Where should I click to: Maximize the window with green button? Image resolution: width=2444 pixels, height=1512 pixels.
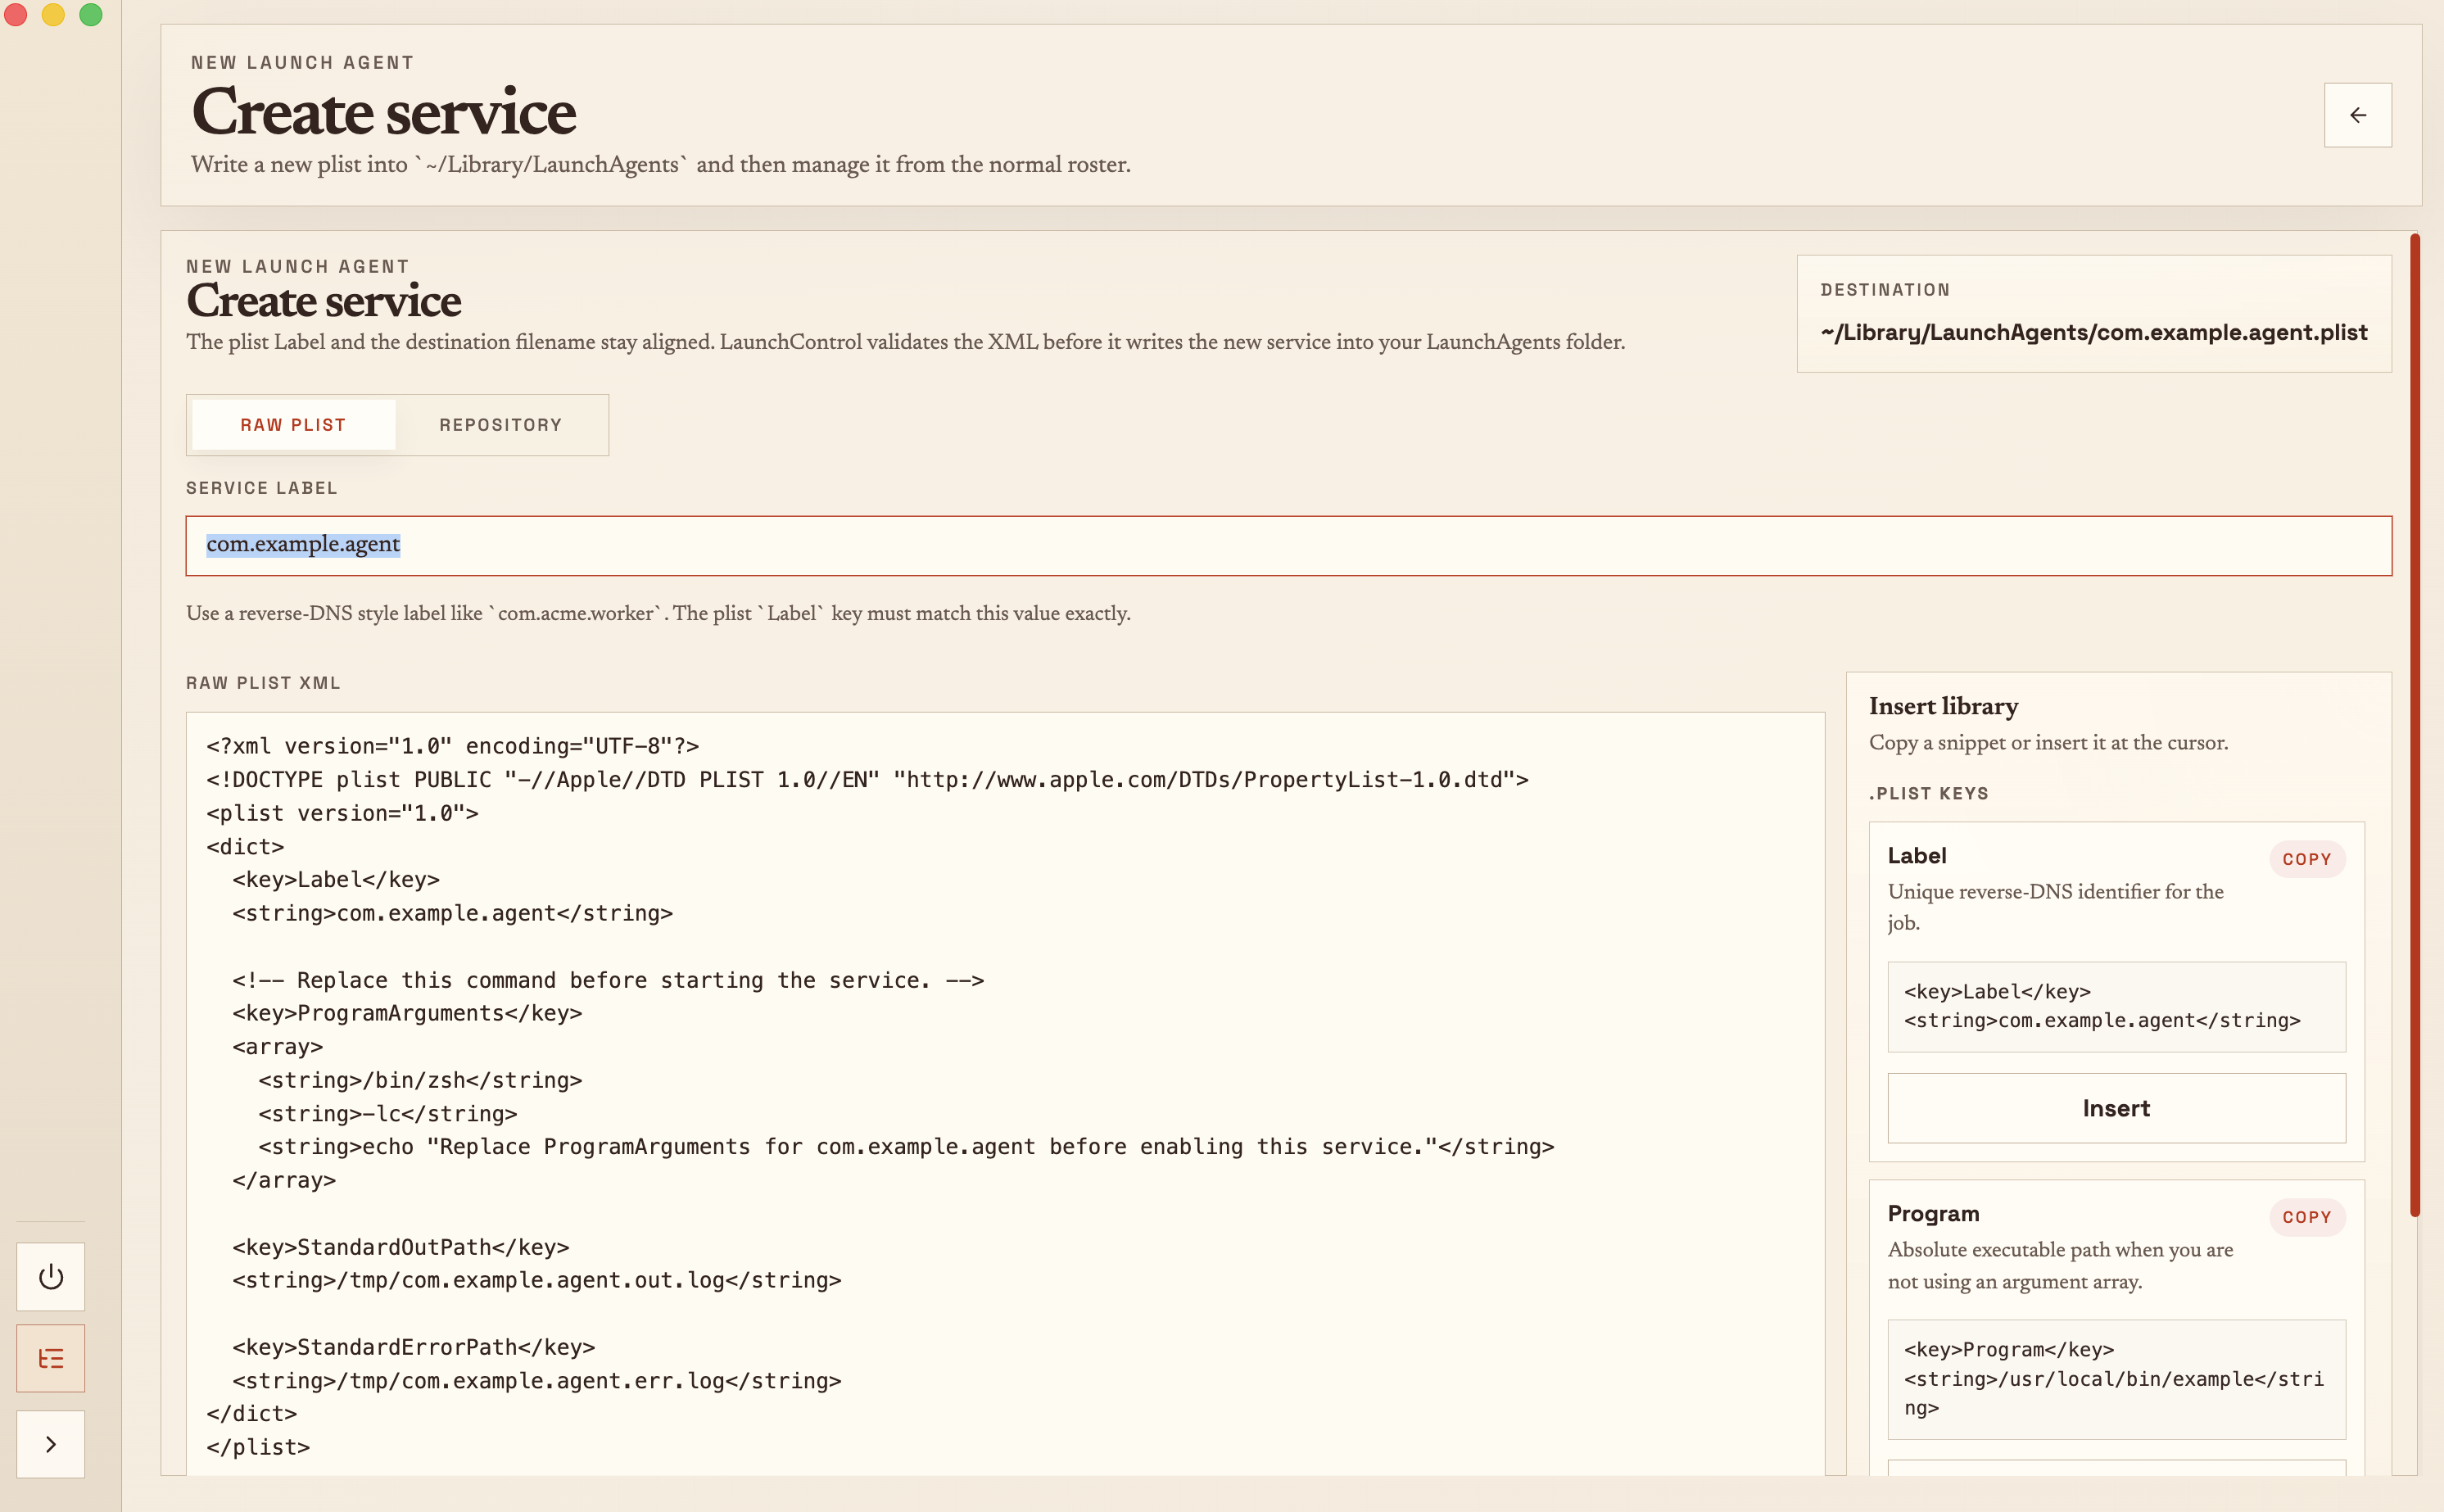[90, 14]
